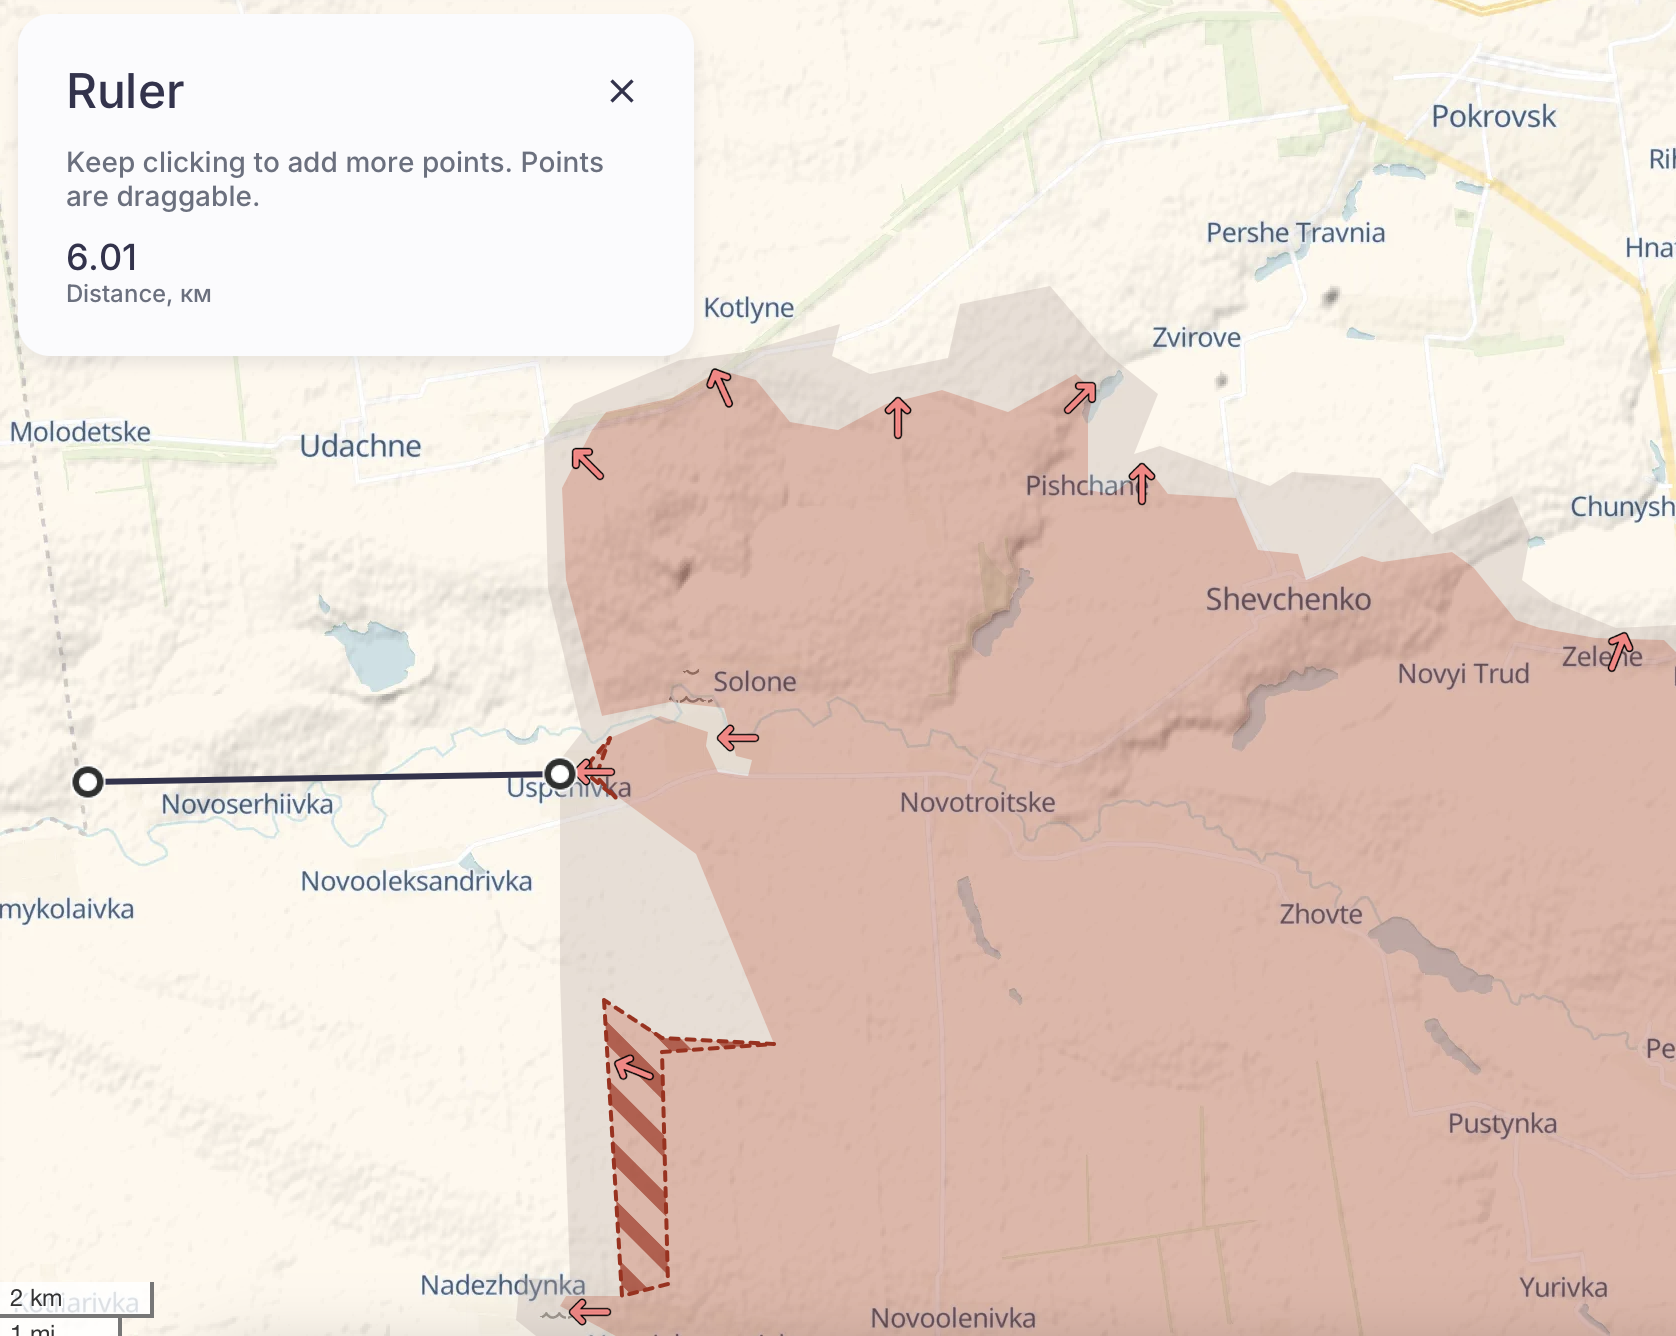
Task: Click the ruler endpoint at Uspenivka
Action: point(560,773)
